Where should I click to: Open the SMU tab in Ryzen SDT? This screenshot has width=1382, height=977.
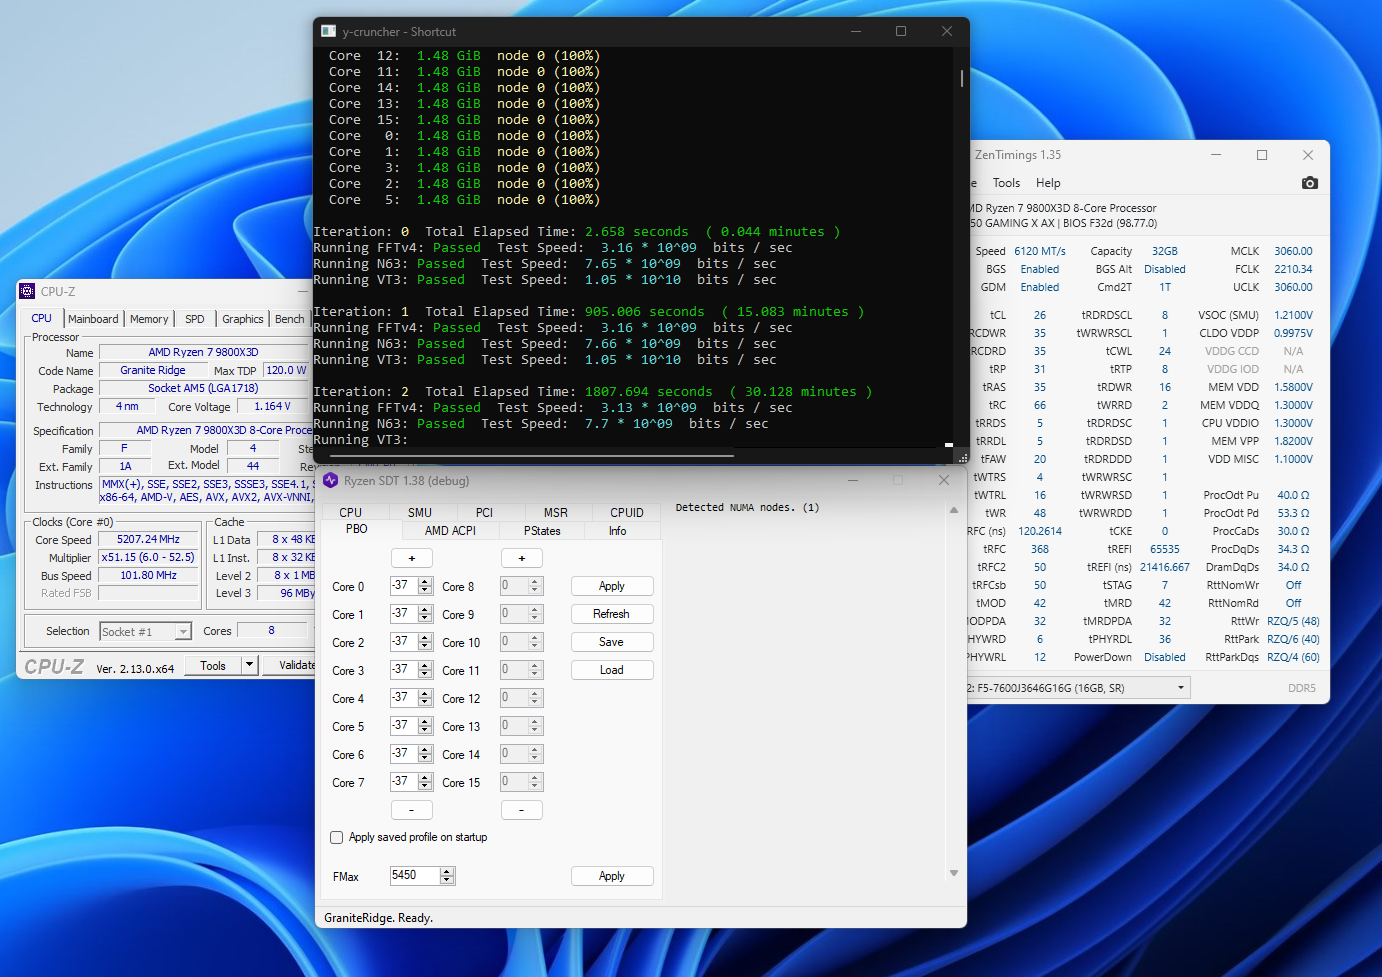420,512
